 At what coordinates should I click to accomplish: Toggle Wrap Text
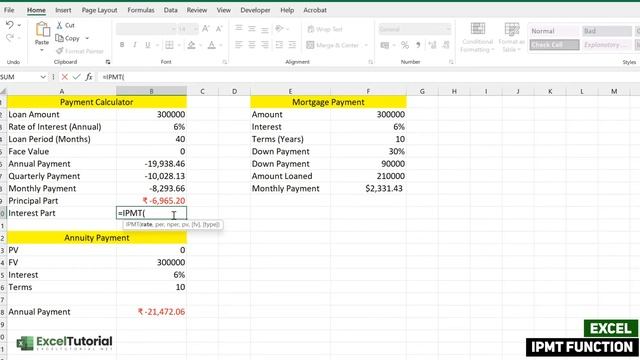click(325, 29)
